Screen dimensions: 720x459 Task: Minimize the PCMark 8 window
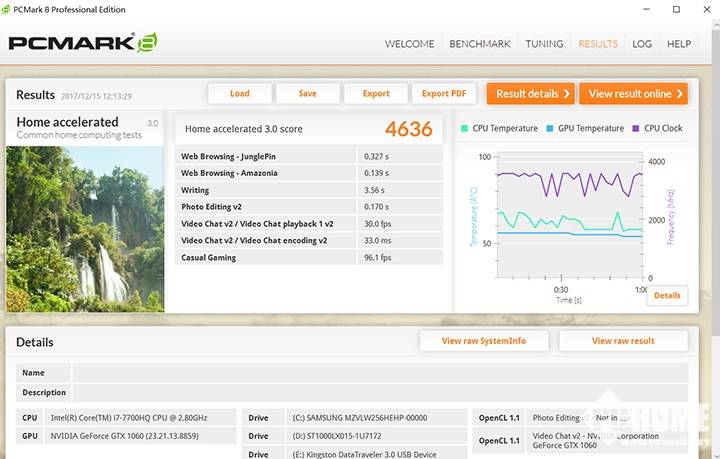coord(646,9)
